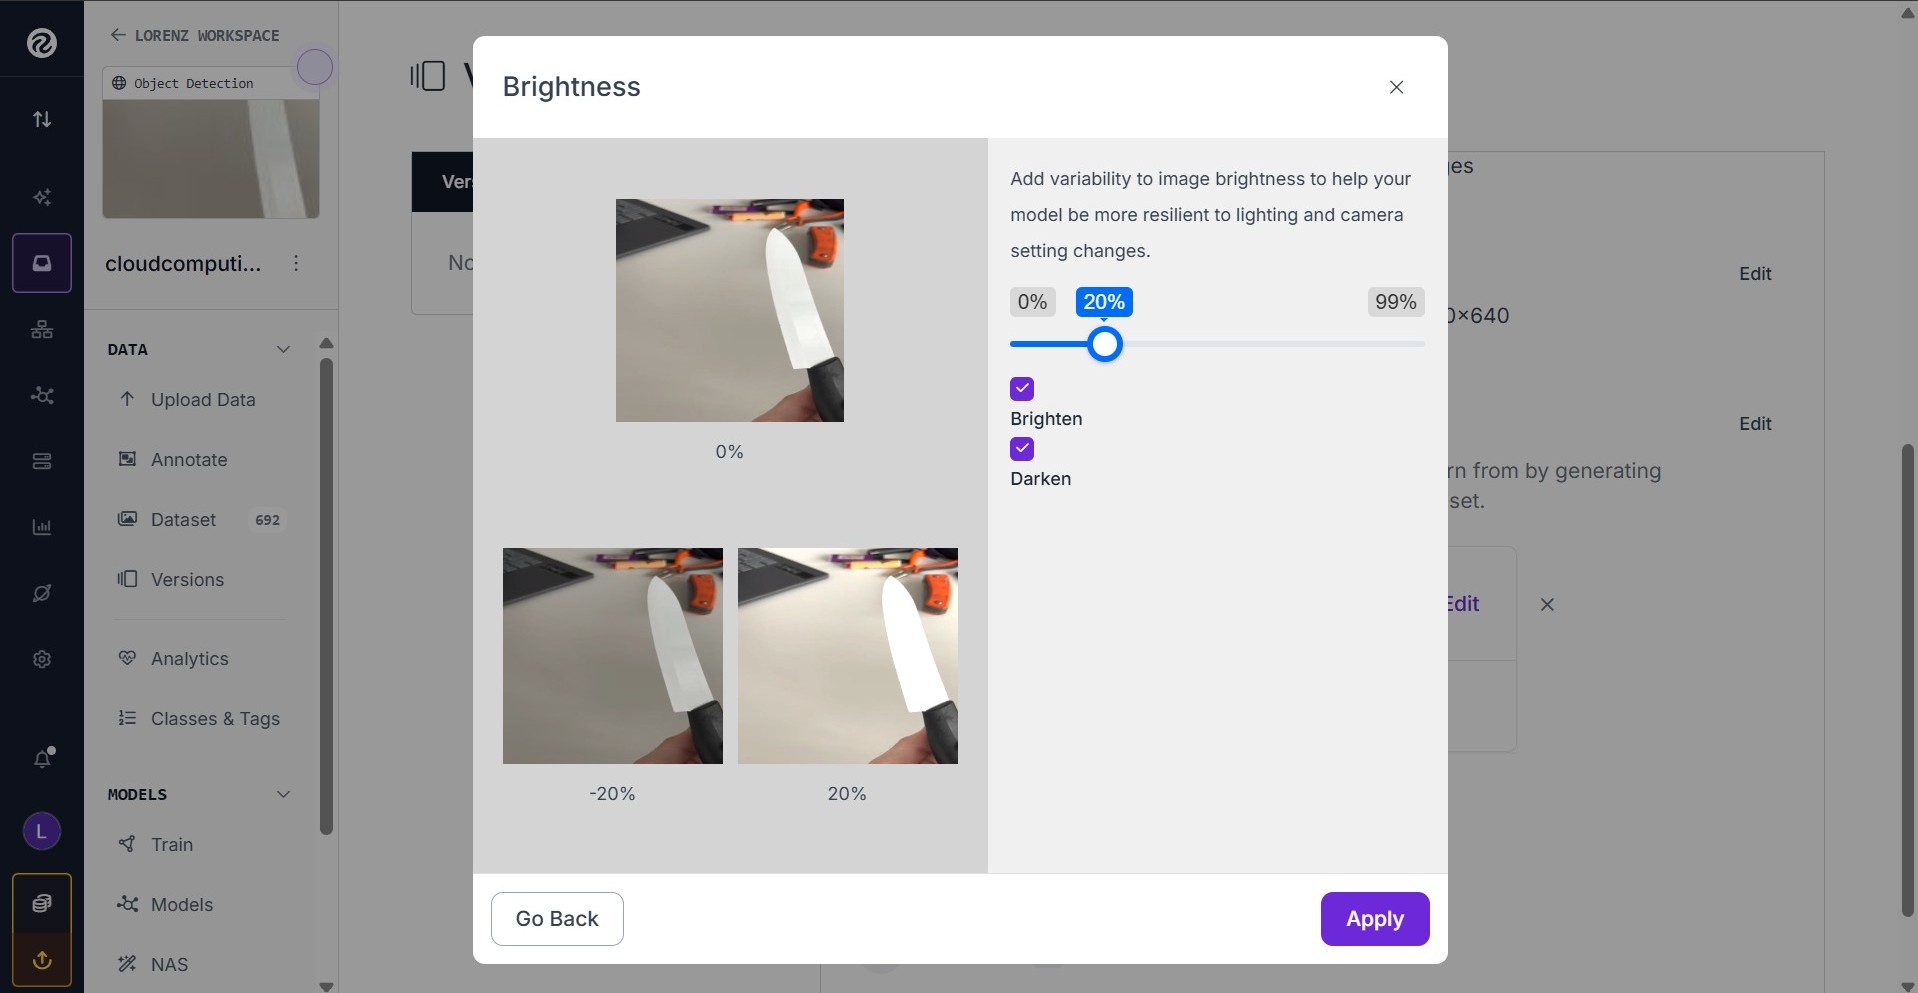
Task: Click the Analytics heart icon
Action: click(x=127, y=658)
